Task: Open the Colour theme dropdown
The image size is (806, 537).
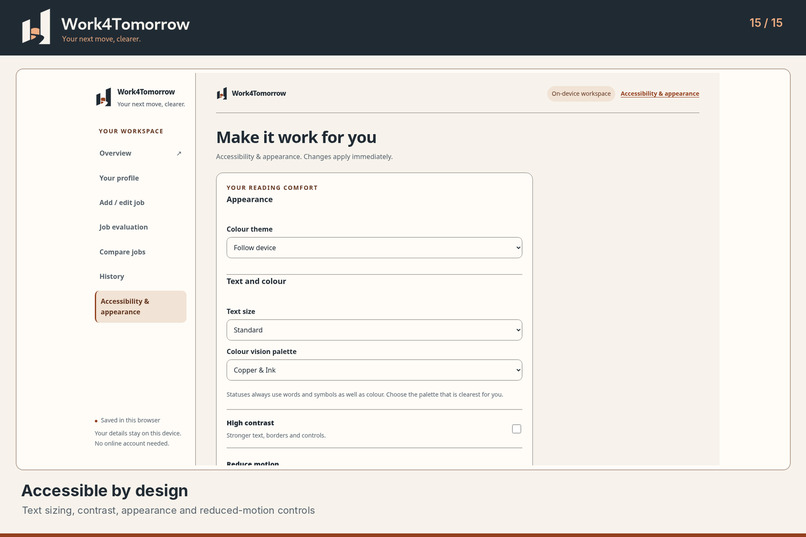Action: [374, 248]
